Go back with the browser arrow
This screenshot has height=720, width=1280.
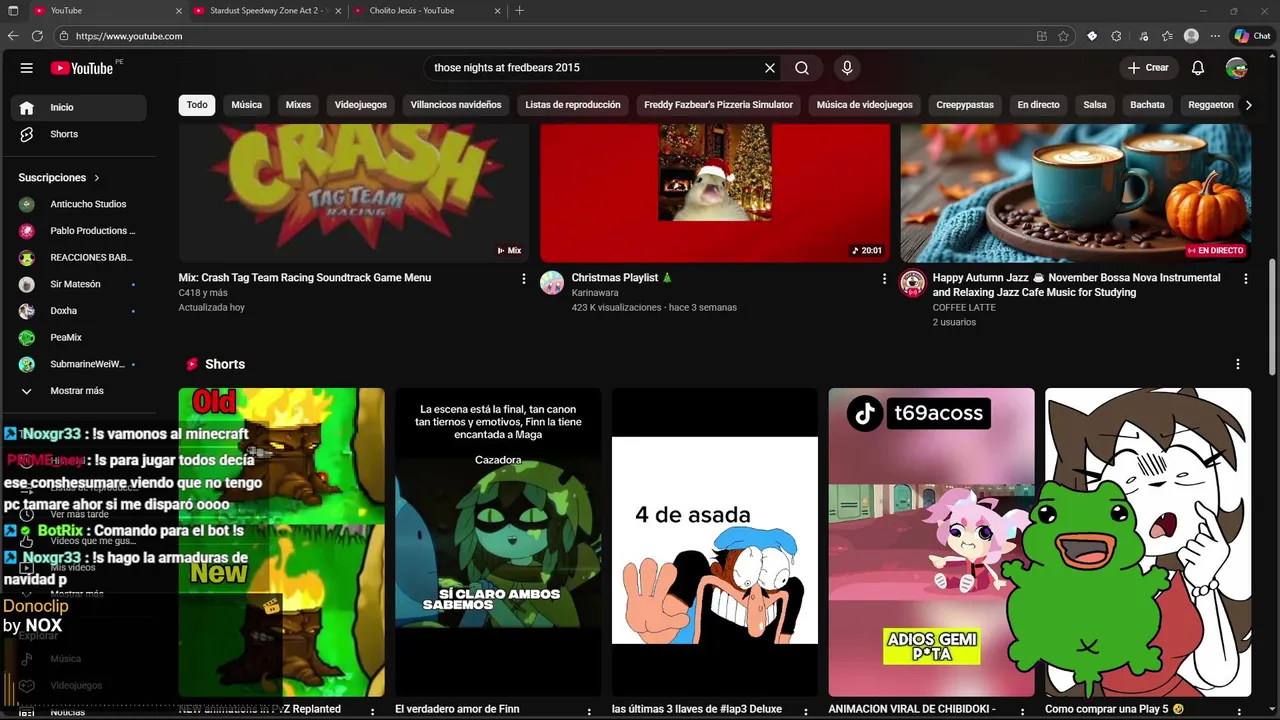(x=13, y=36)
